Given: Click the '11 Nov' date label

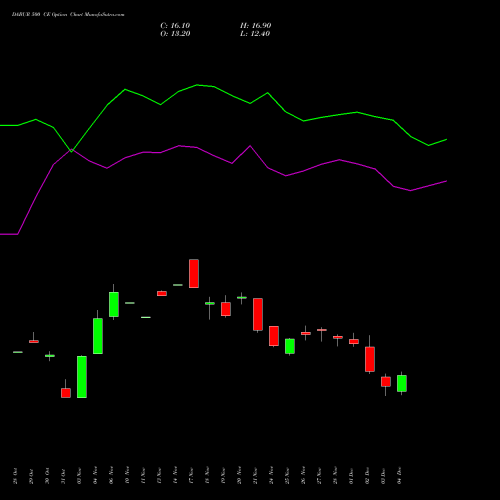Looking at the screenshot, I should pyautogui.click(x=143, y=475).
